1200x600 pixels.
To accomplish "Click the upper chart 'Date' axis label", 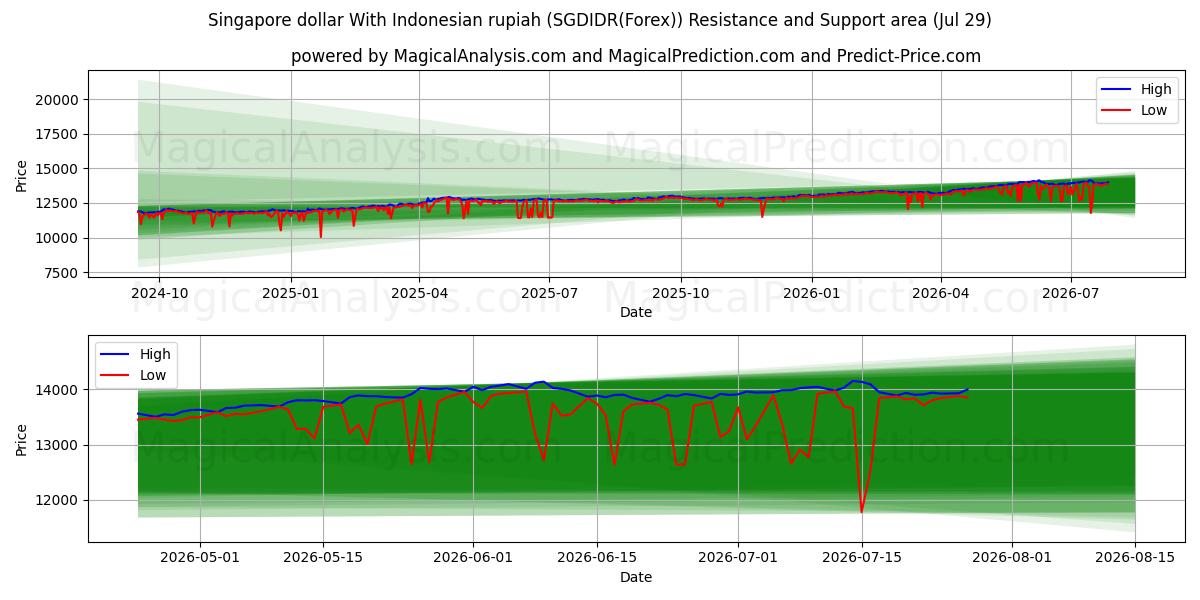I will [636, 312].
